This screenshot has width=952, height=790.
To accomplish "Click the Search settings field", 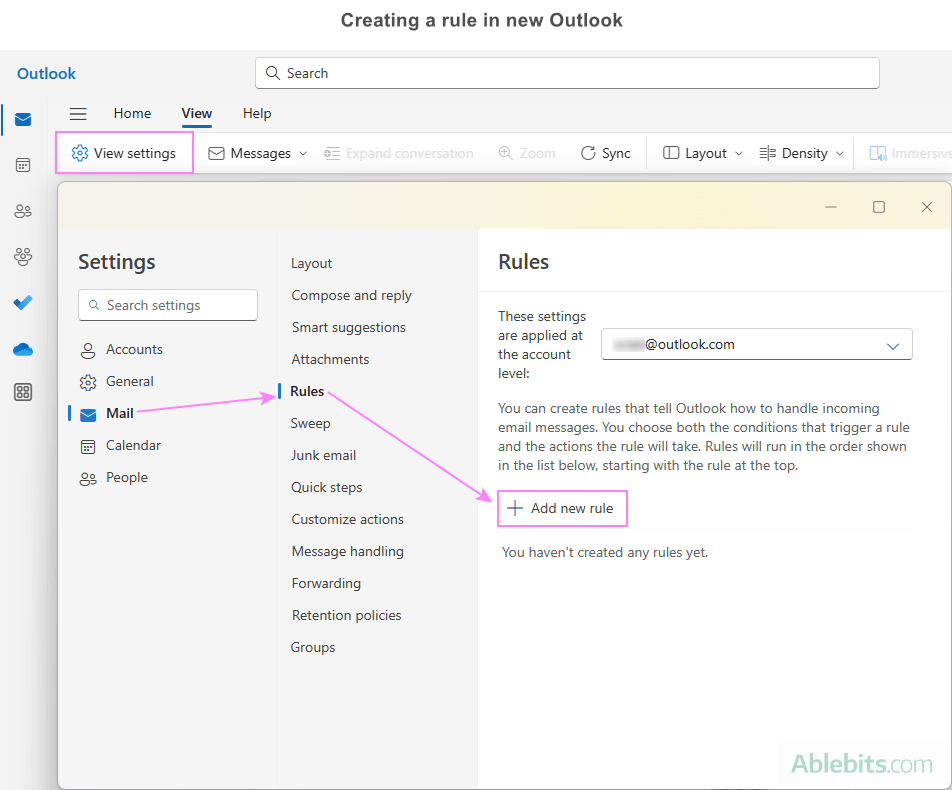I will [x=167, y=304].
